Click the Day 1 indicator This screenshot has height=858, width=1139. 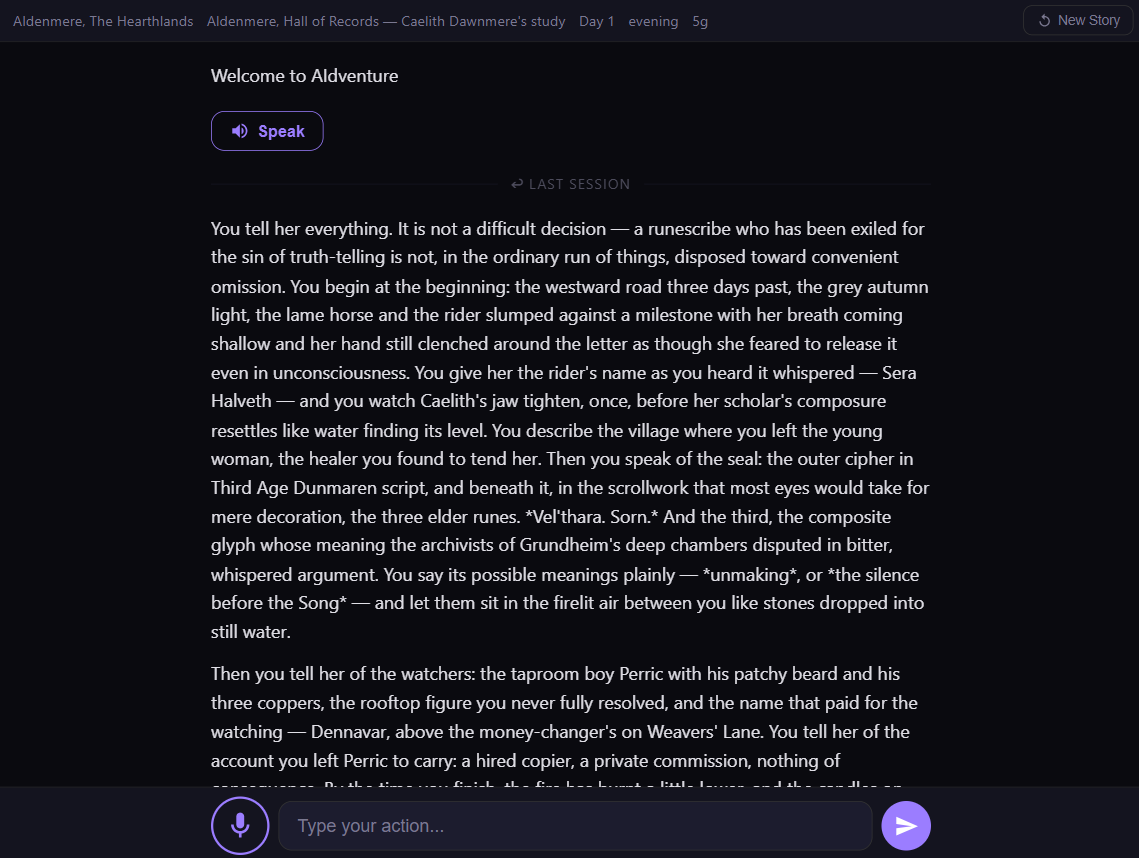coord(597,21)
